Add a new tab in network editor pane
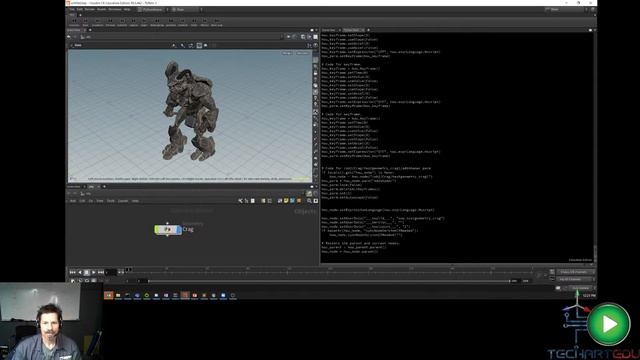 point(104,187)
